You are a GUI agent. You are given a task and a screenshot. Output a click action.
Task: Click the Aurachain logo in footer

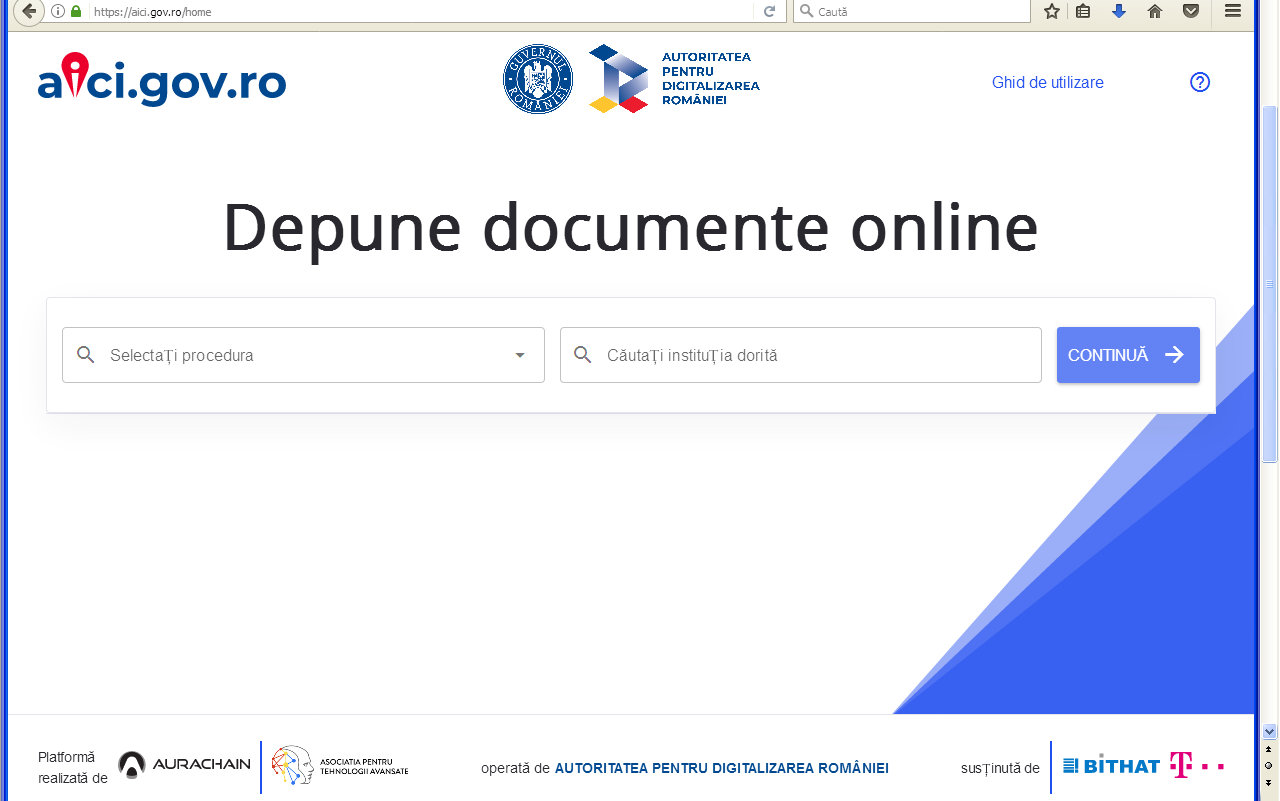[x=185, y=765]
